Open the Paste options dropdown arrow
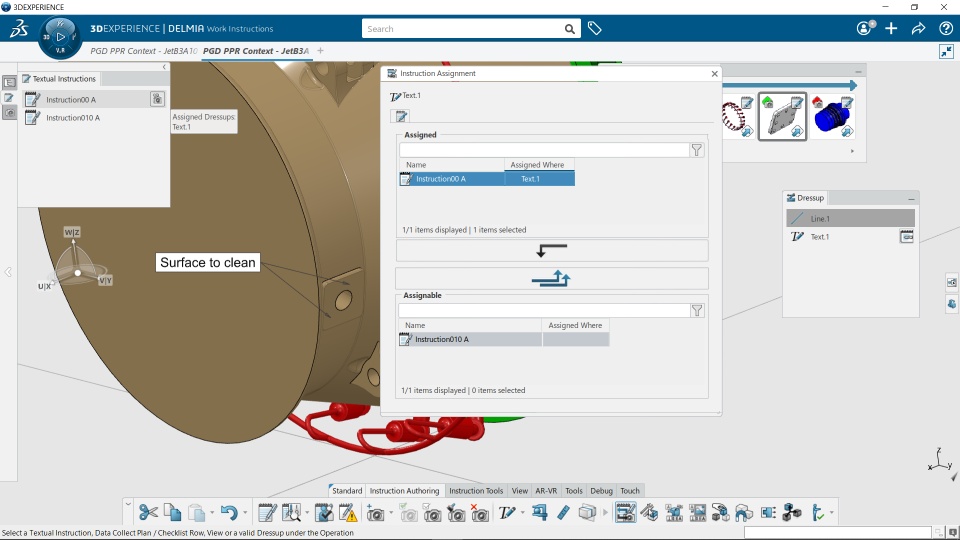 tap(212, 512)
